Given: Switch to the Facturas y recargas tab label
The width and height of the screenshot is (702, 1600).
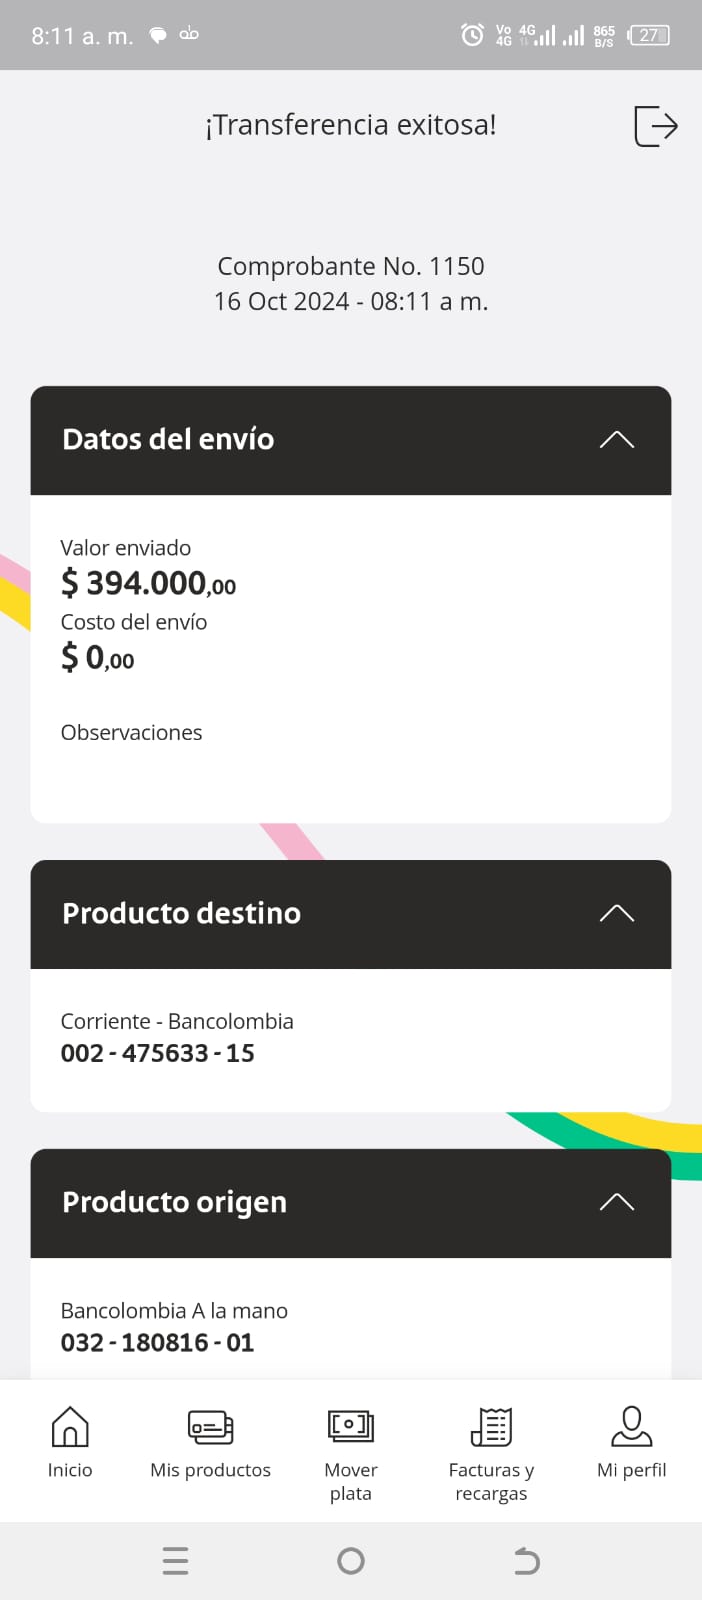Looking at the screenshot, I should [491, 1481].
